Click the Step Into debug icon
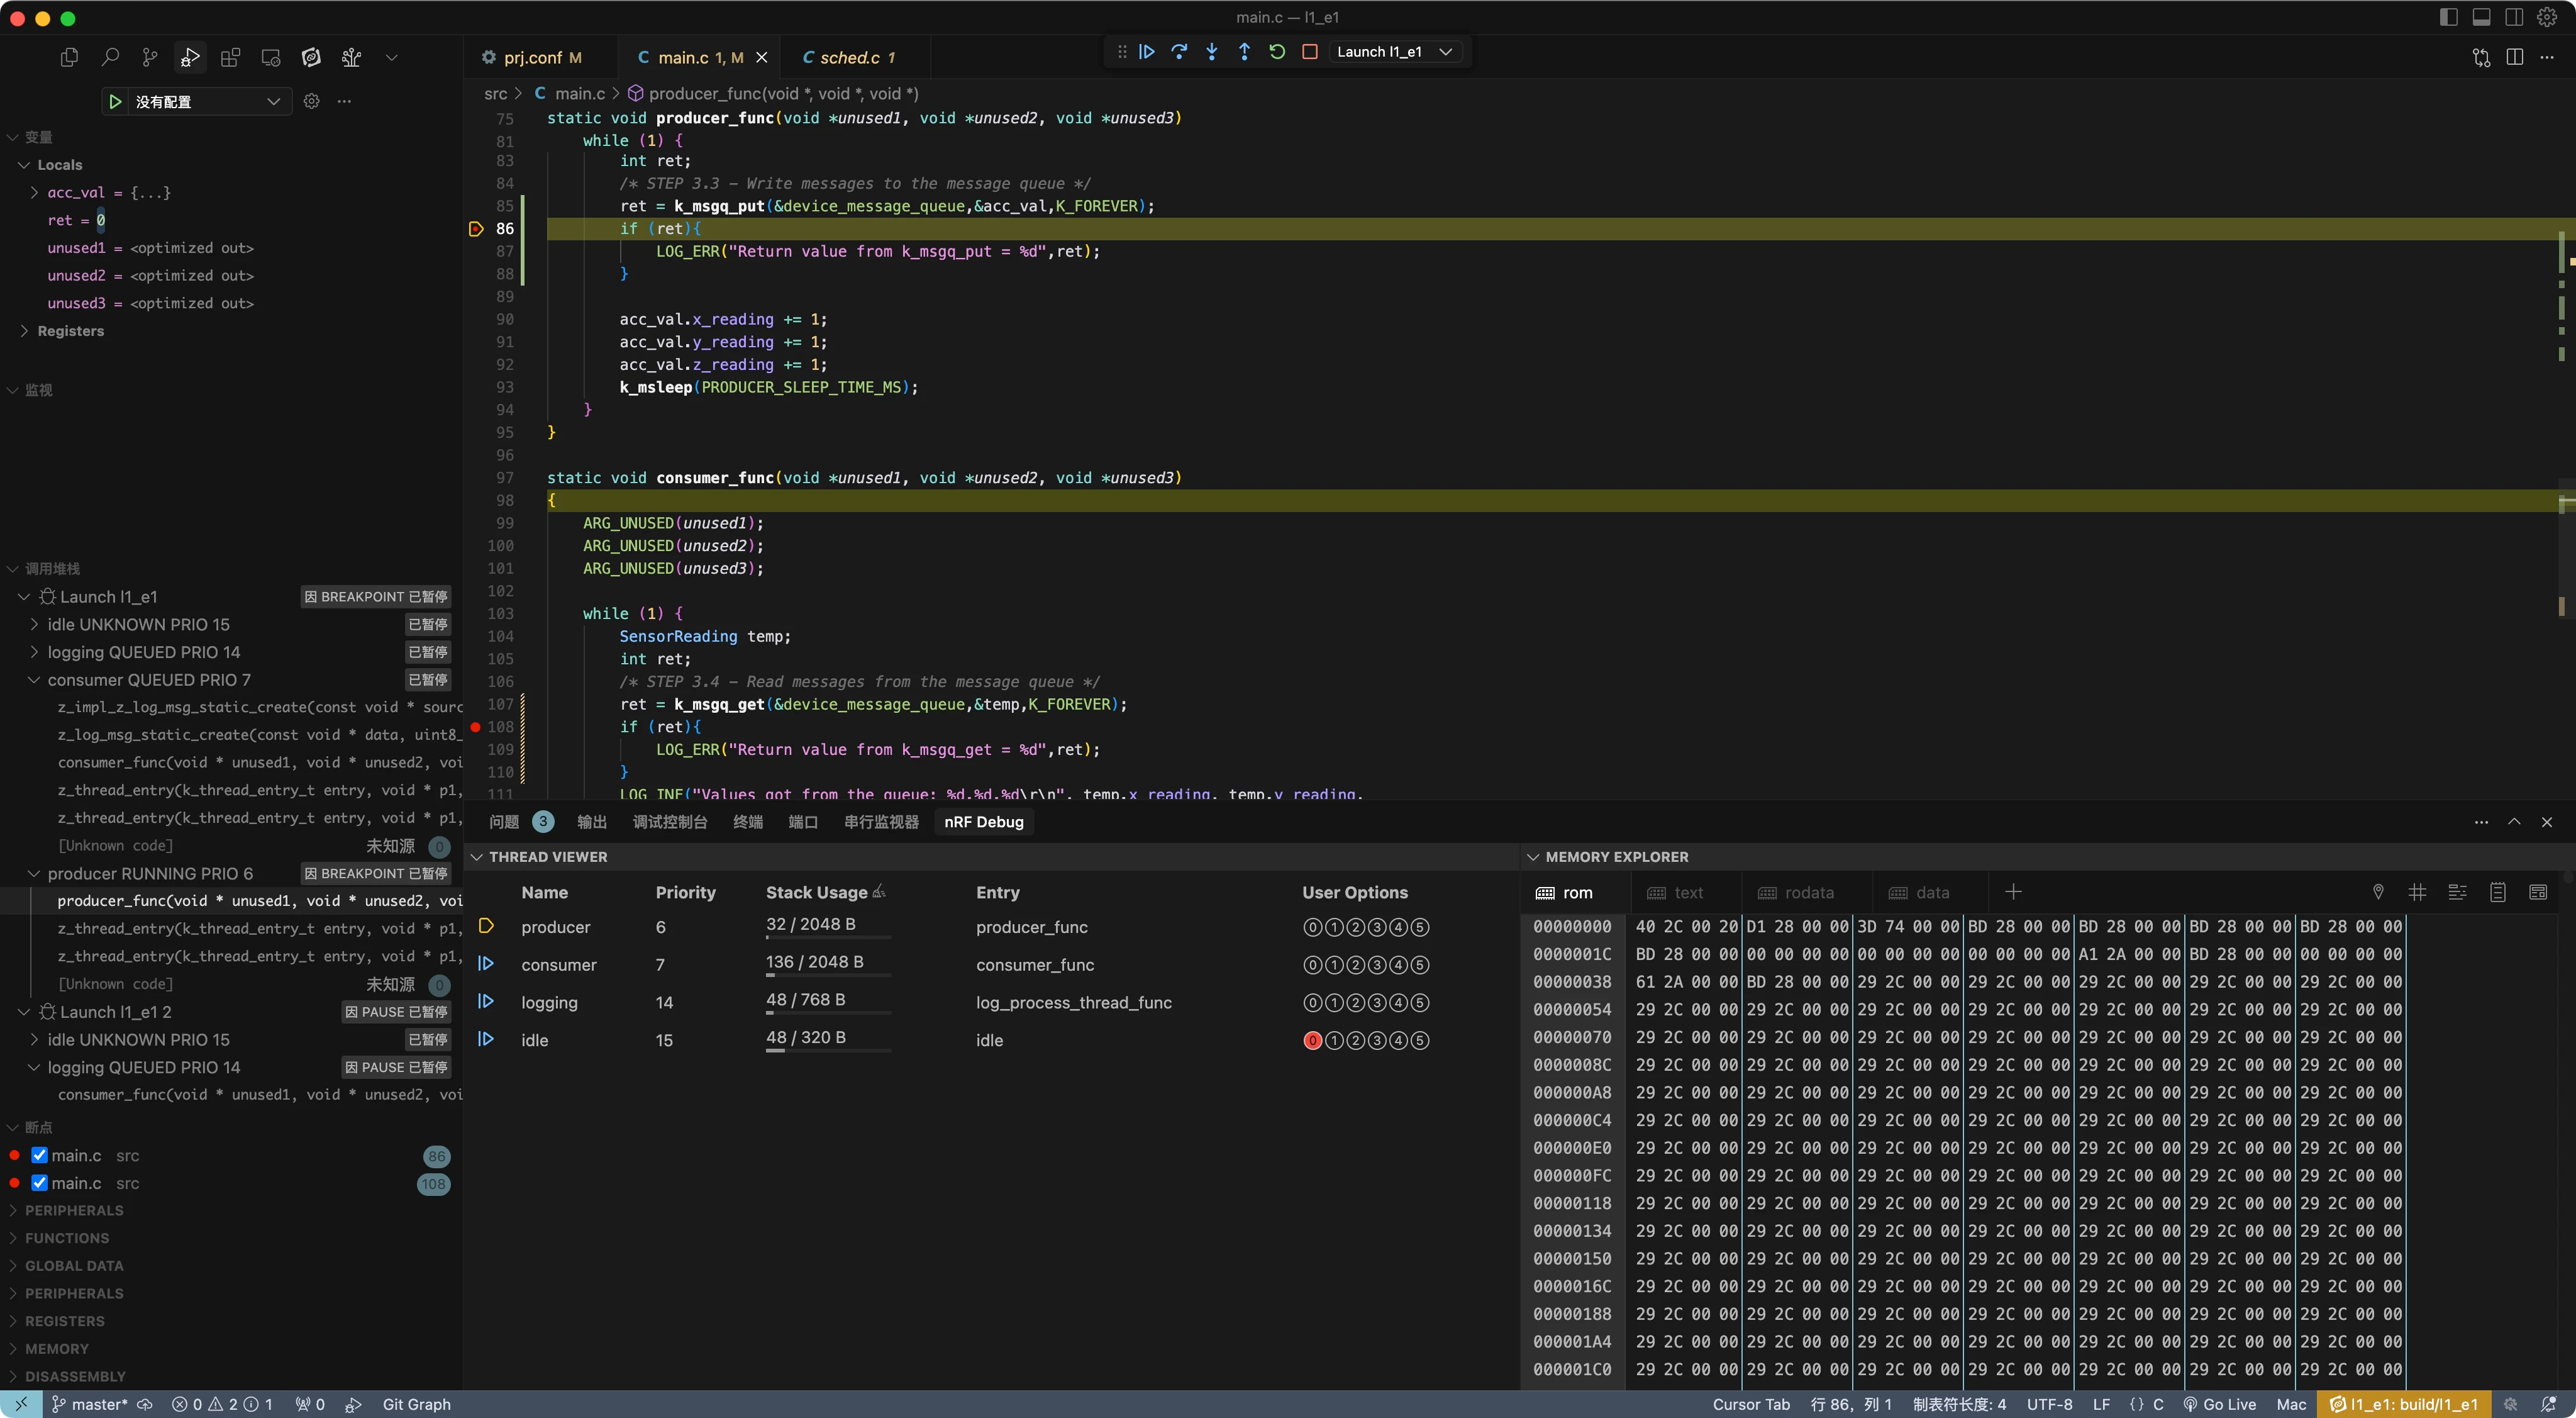 point(1212,52)
